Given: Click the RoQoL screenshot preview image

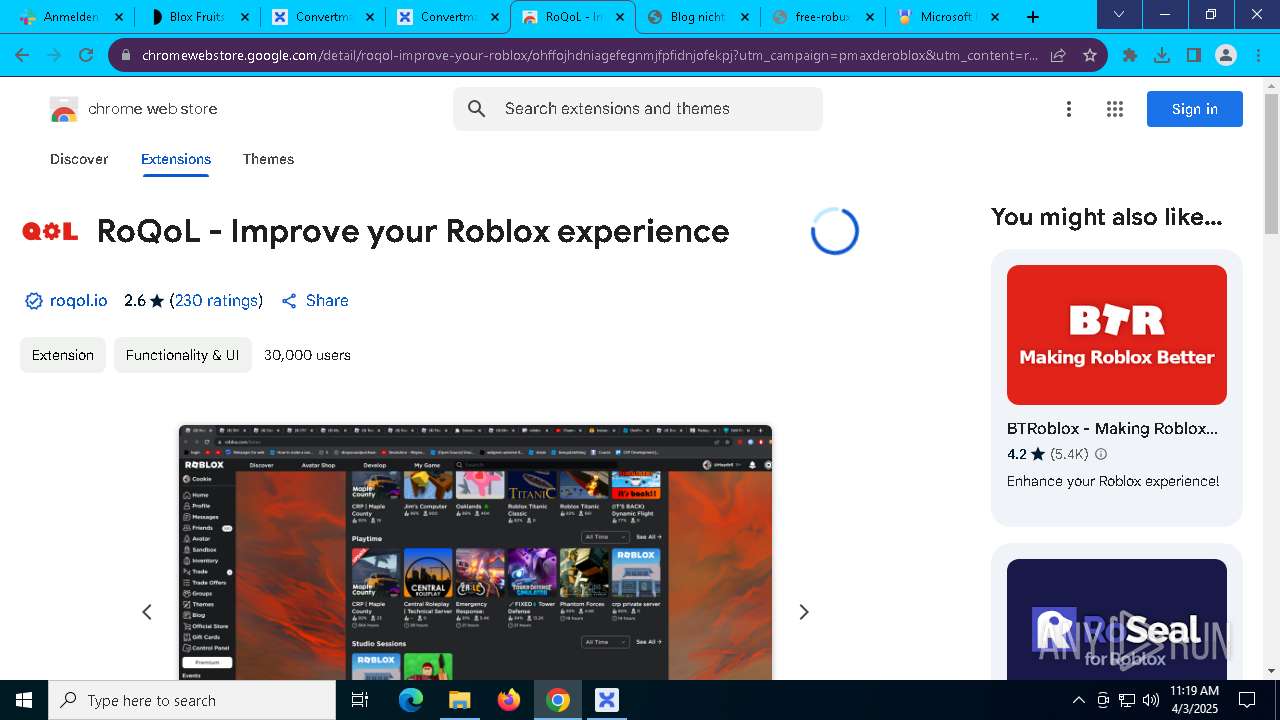Looking at the screenshot, I should 475,552.
